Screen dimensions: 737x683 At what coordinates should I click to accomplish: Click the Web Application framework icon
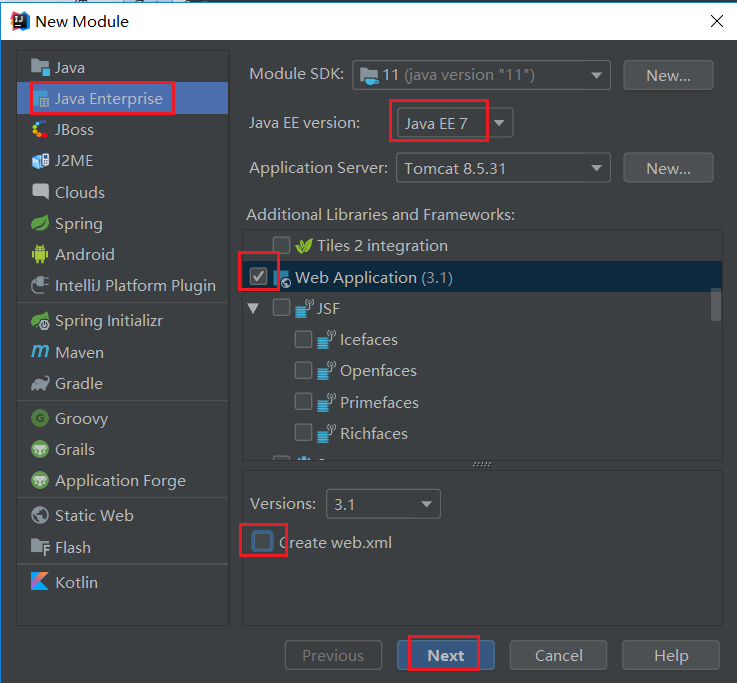pyautogui.click(x=282, y=278)
